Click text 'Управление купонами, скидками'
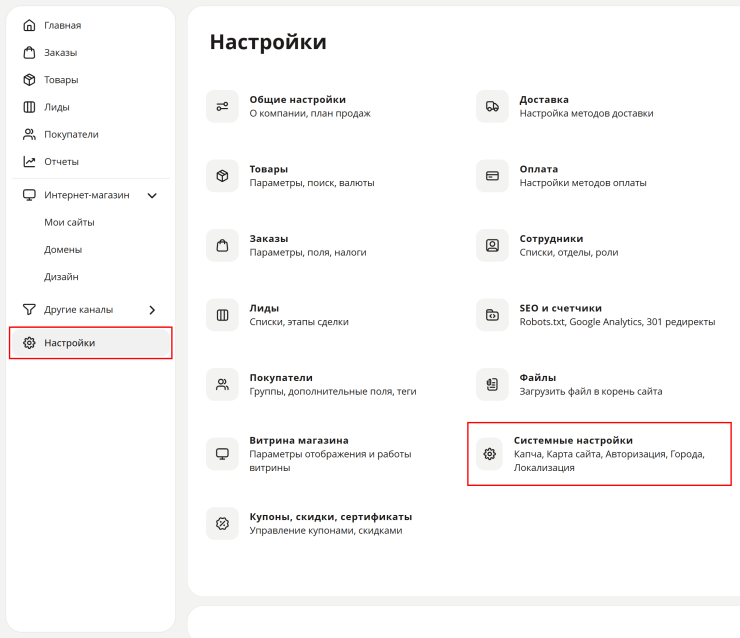The image size is (740, 638). pos(326,530)
